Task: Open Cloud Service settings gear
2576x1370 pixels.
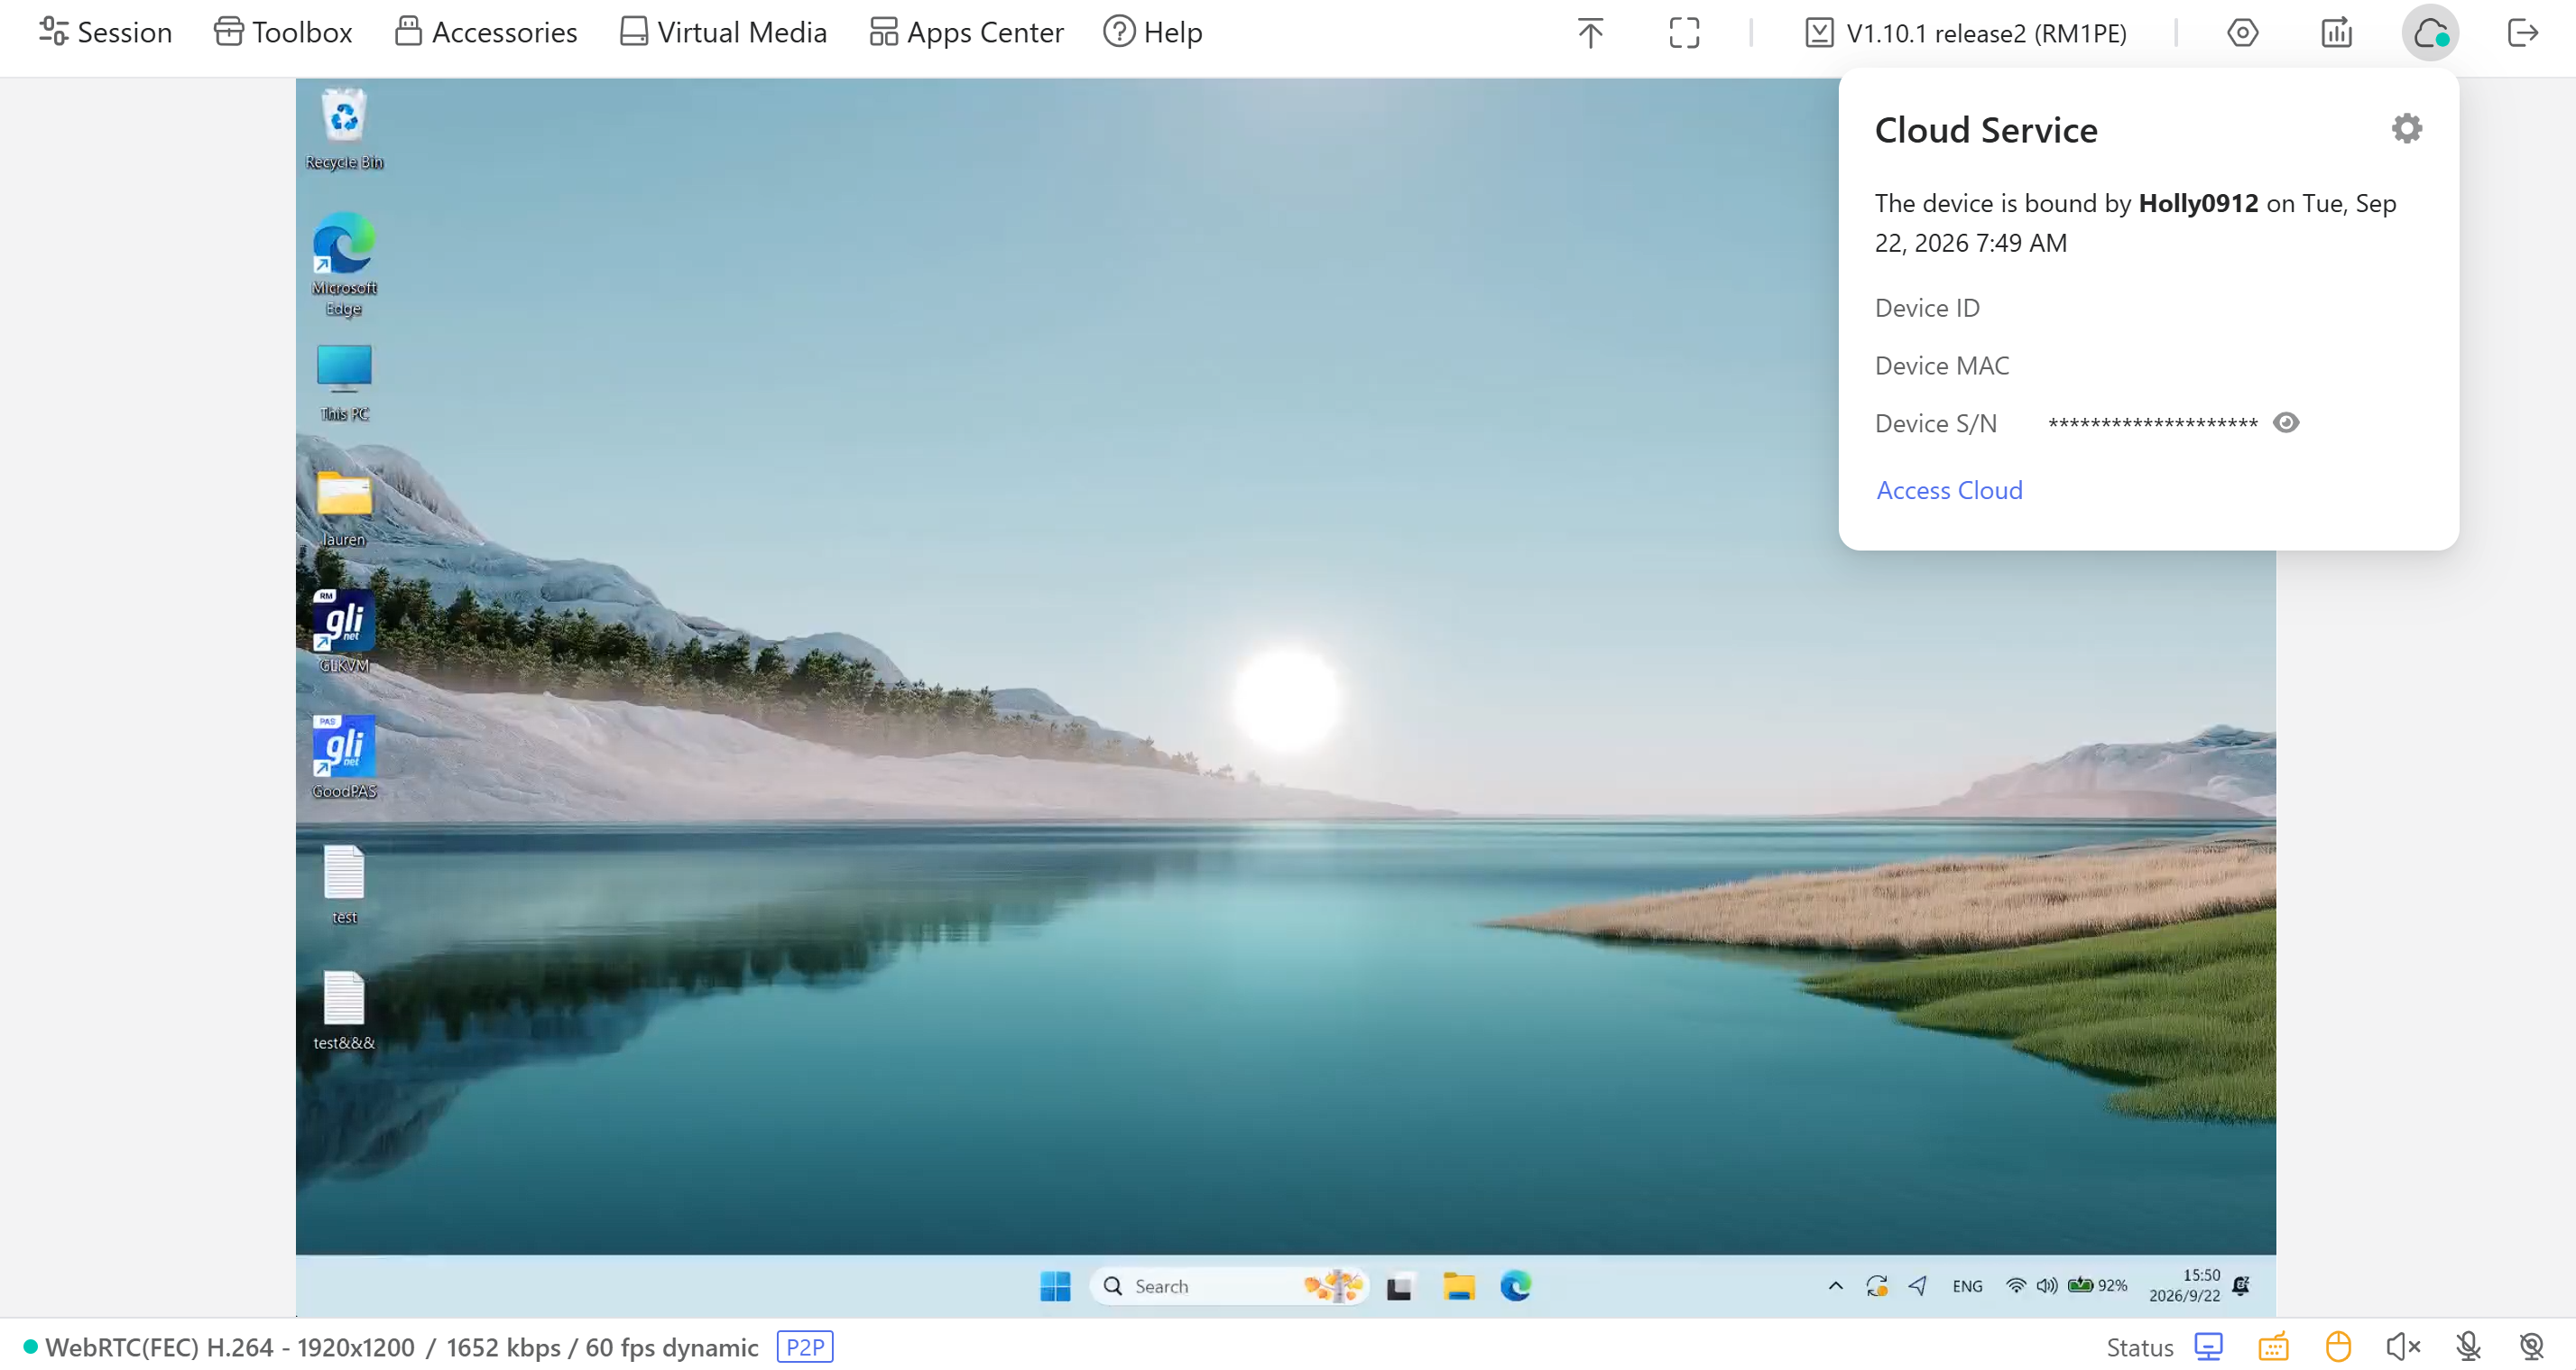Action: coord(2406,128)
